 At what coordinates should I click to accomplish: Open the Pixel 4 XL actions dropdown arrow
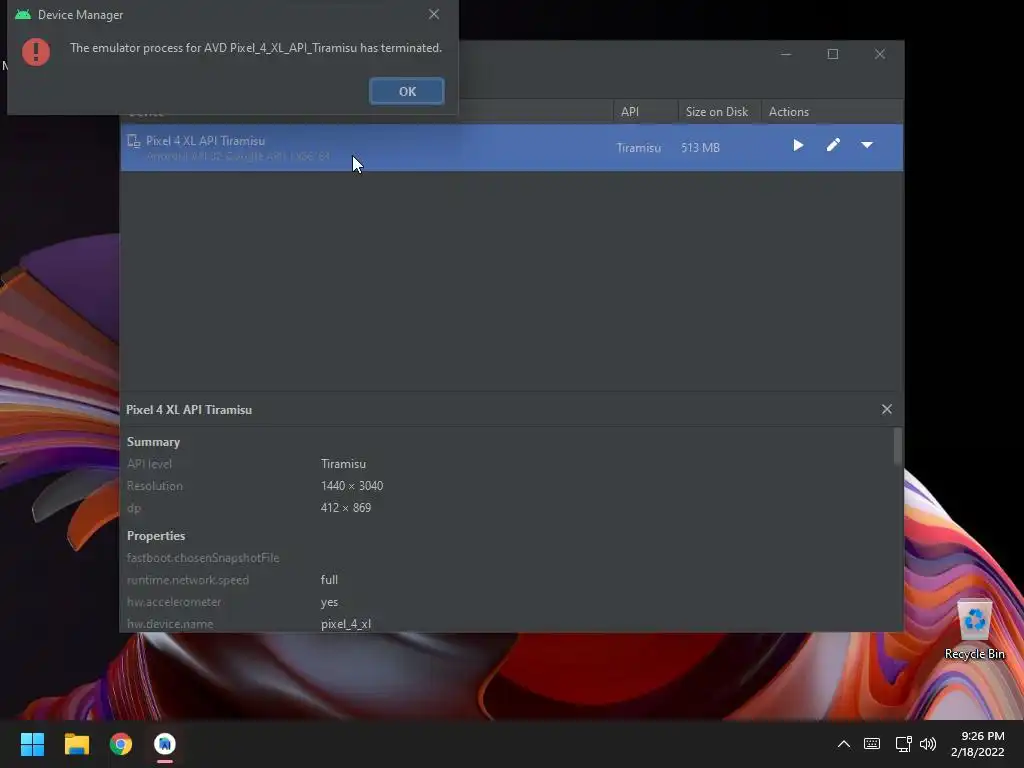point(867,145)
